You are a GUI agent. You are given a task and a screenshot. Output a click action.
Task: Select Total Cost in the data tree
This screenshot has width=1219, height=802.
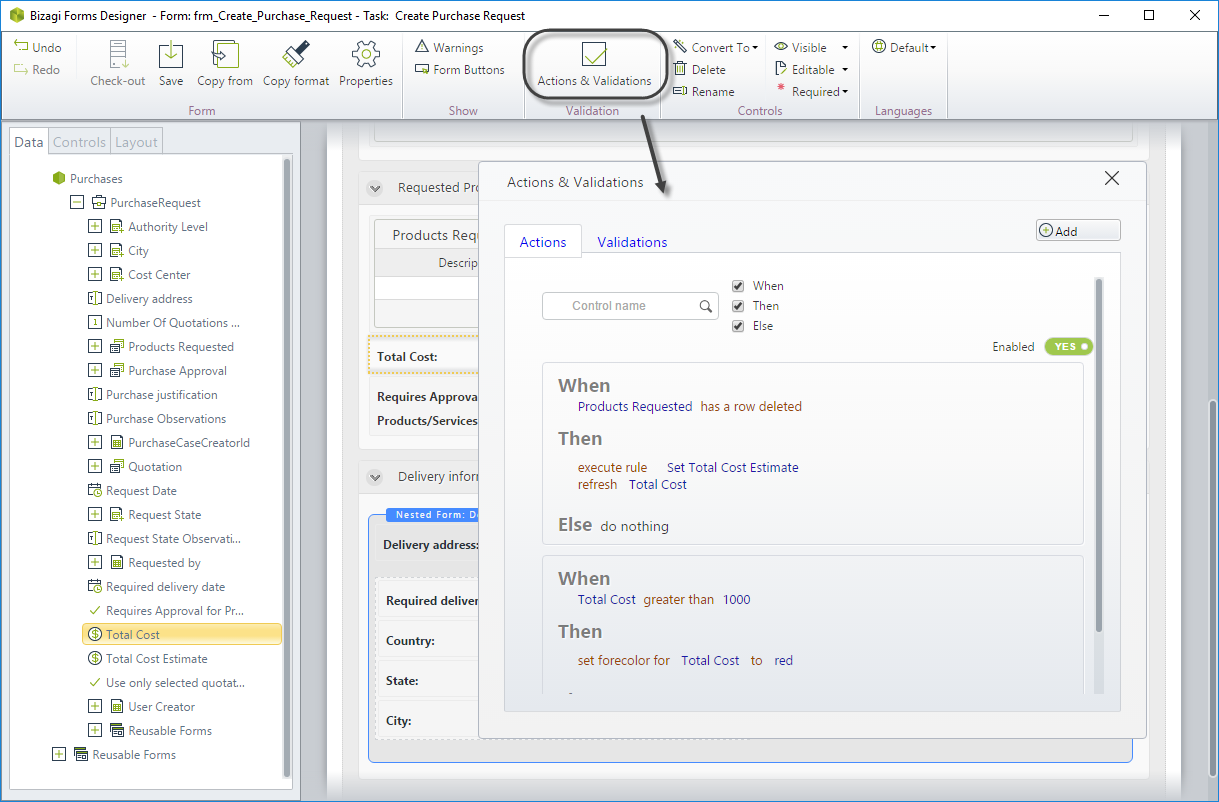pos(181,635)
